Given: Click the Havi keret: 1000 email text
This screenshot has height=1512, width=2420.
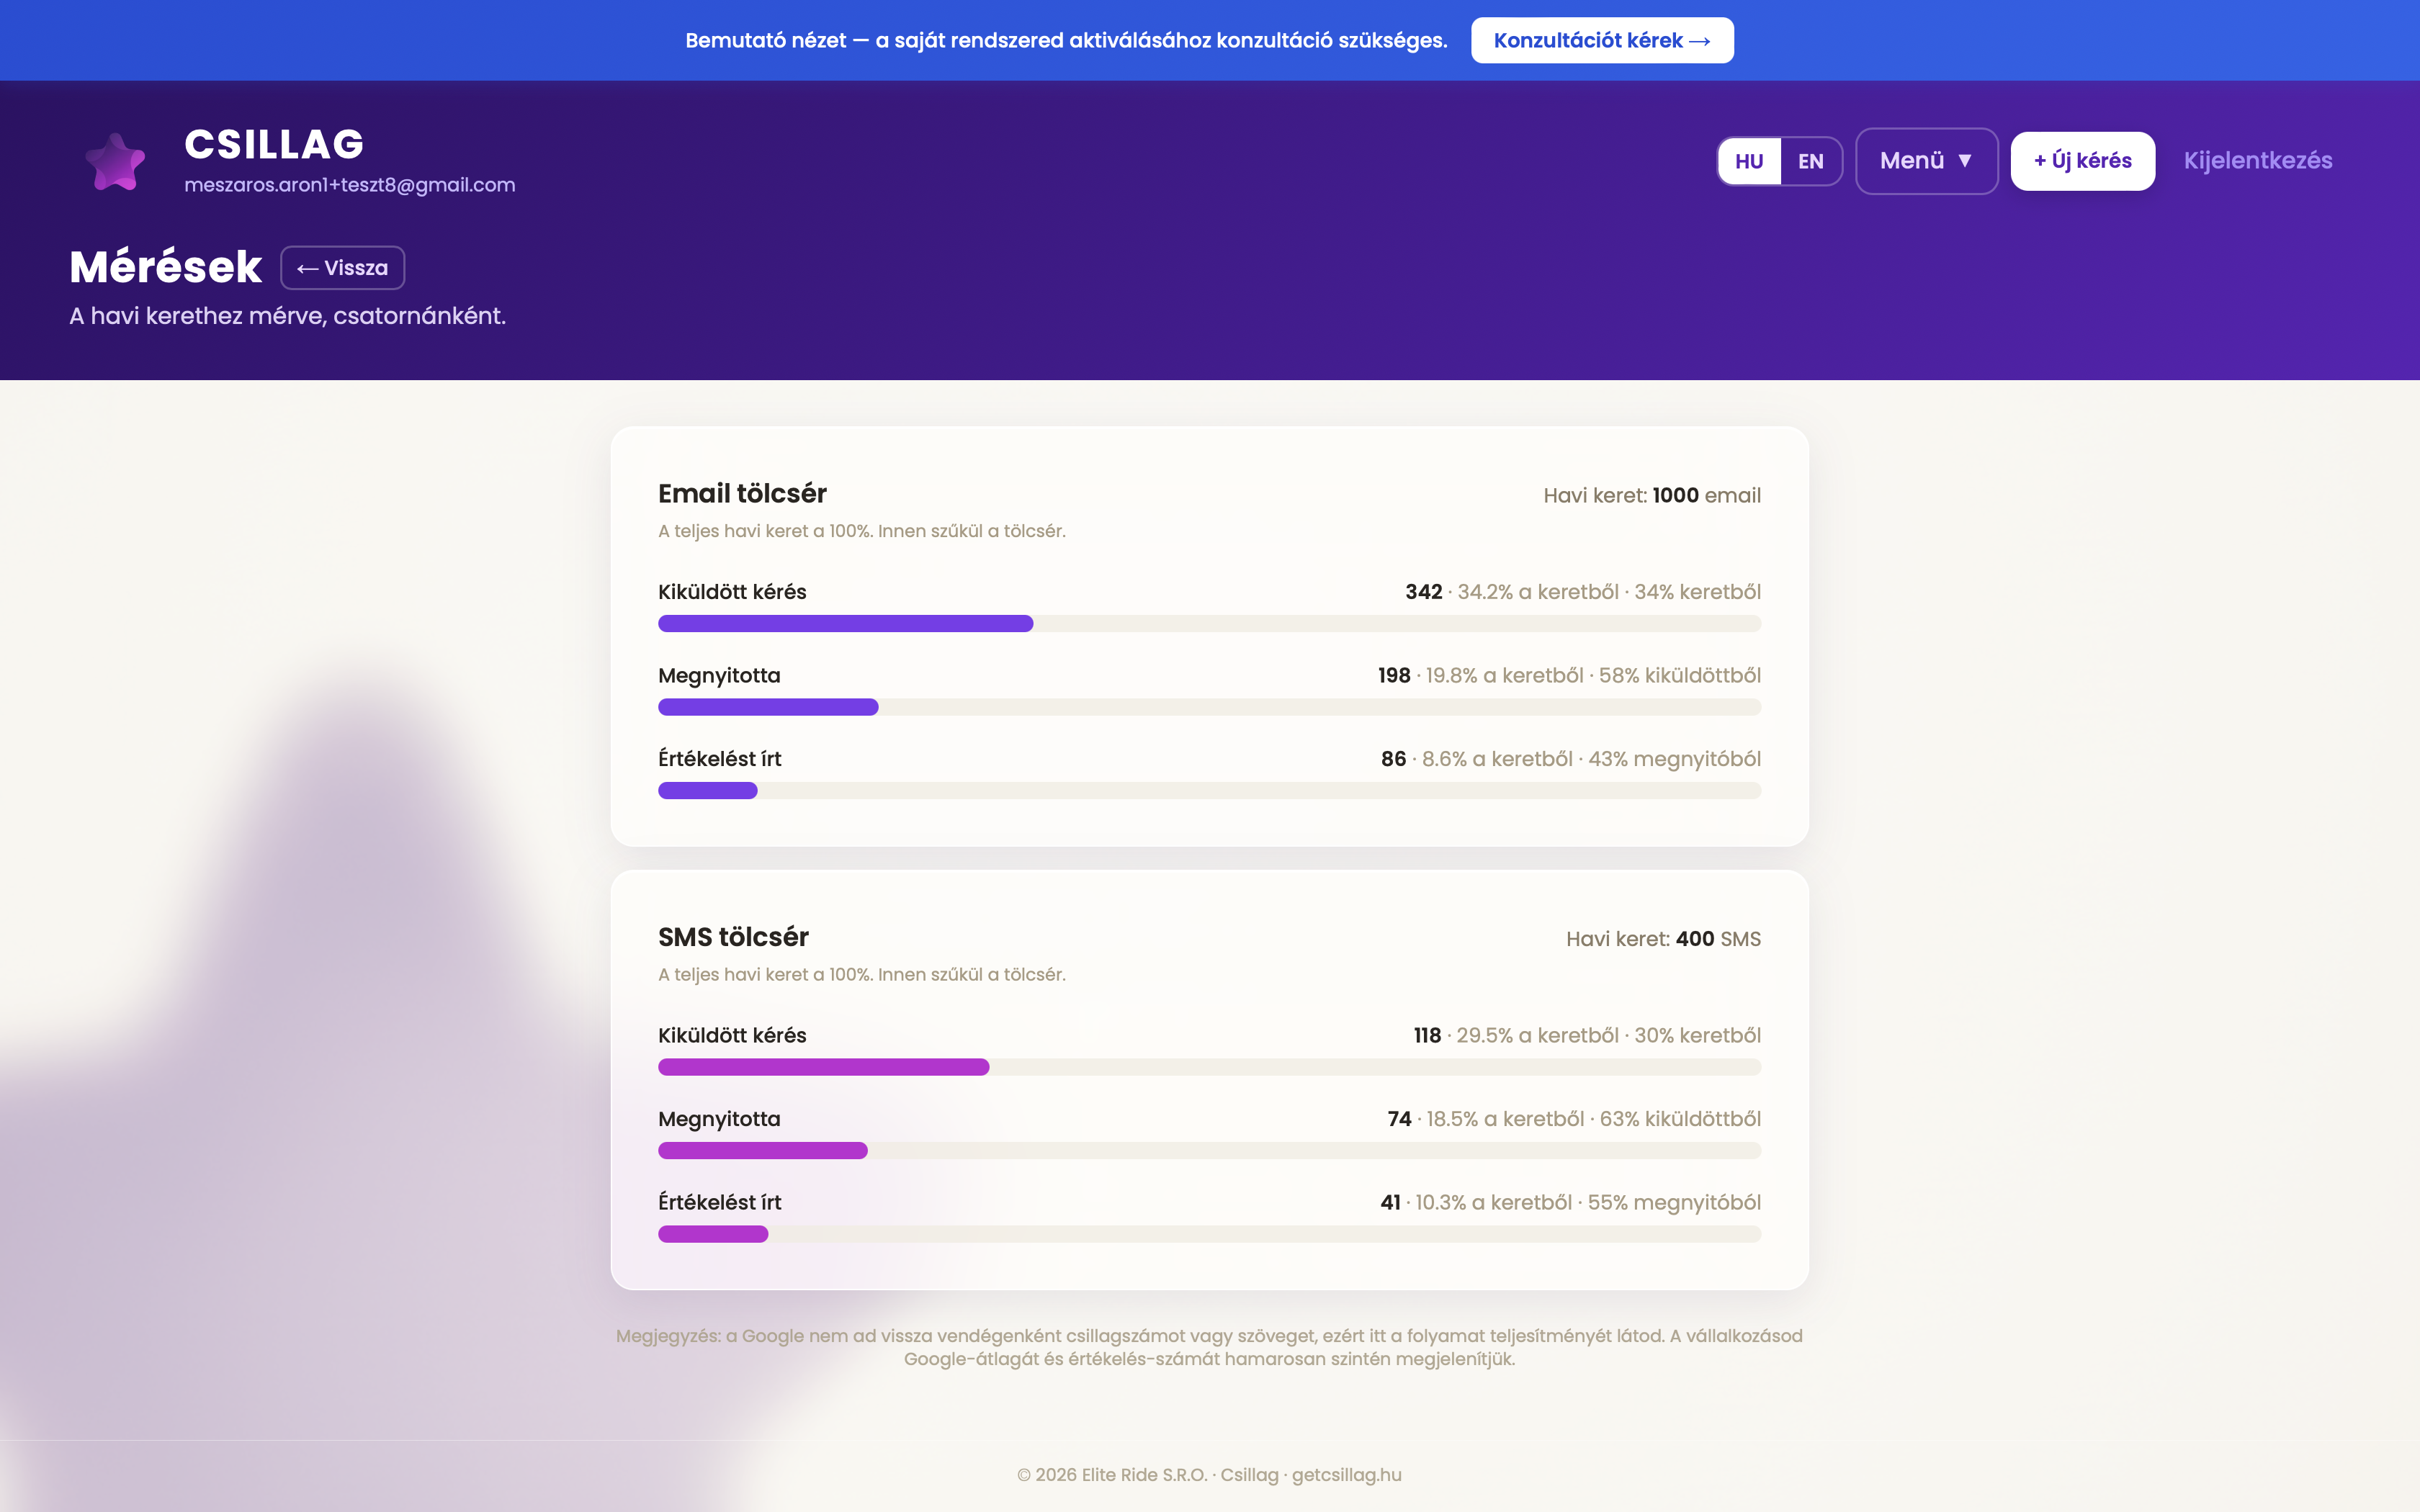Looking at the screenshot, I should click(x=1652, y=495).
